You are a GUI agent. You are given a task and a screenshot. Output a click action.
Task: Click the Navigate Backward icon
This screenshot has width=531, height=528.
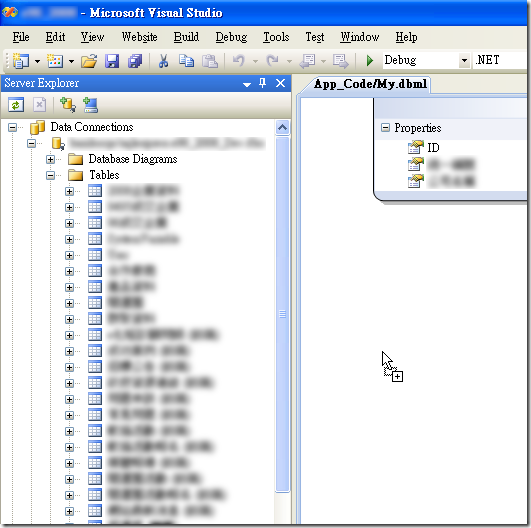(x=308, y=61)
